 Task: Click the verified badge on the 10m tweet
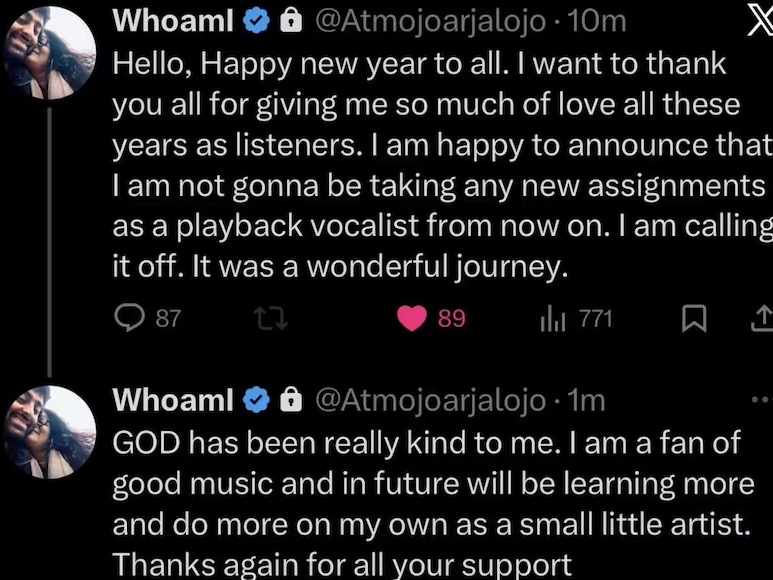pyautogui.click(x=257, y=20)
